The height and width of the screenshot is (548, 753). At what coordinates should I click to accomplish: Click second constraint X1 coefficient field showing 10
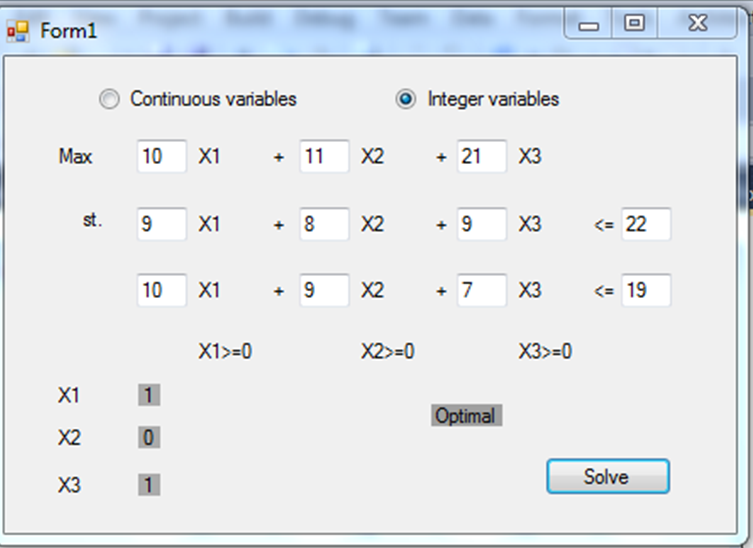pos(162,290)
